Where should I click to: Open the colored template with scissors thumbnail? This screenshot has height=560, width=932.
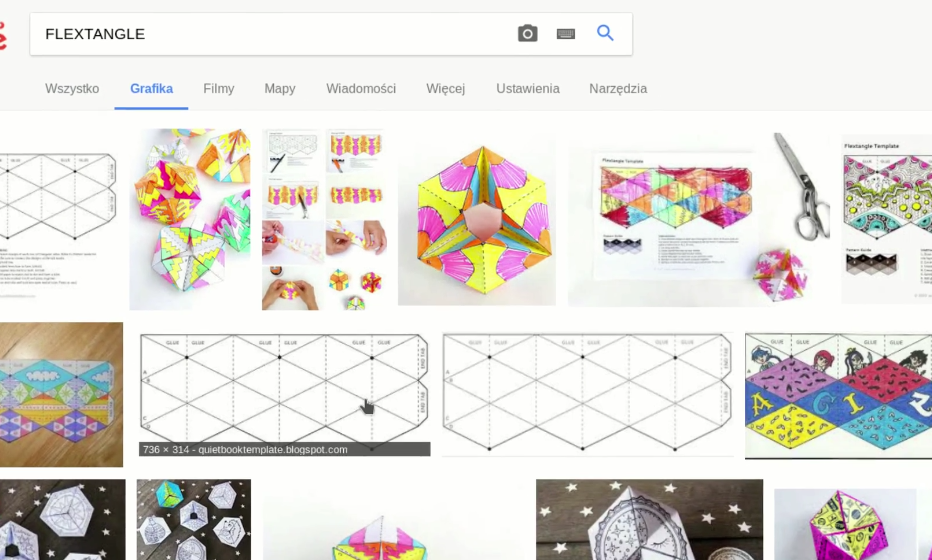tap(698, 219)
